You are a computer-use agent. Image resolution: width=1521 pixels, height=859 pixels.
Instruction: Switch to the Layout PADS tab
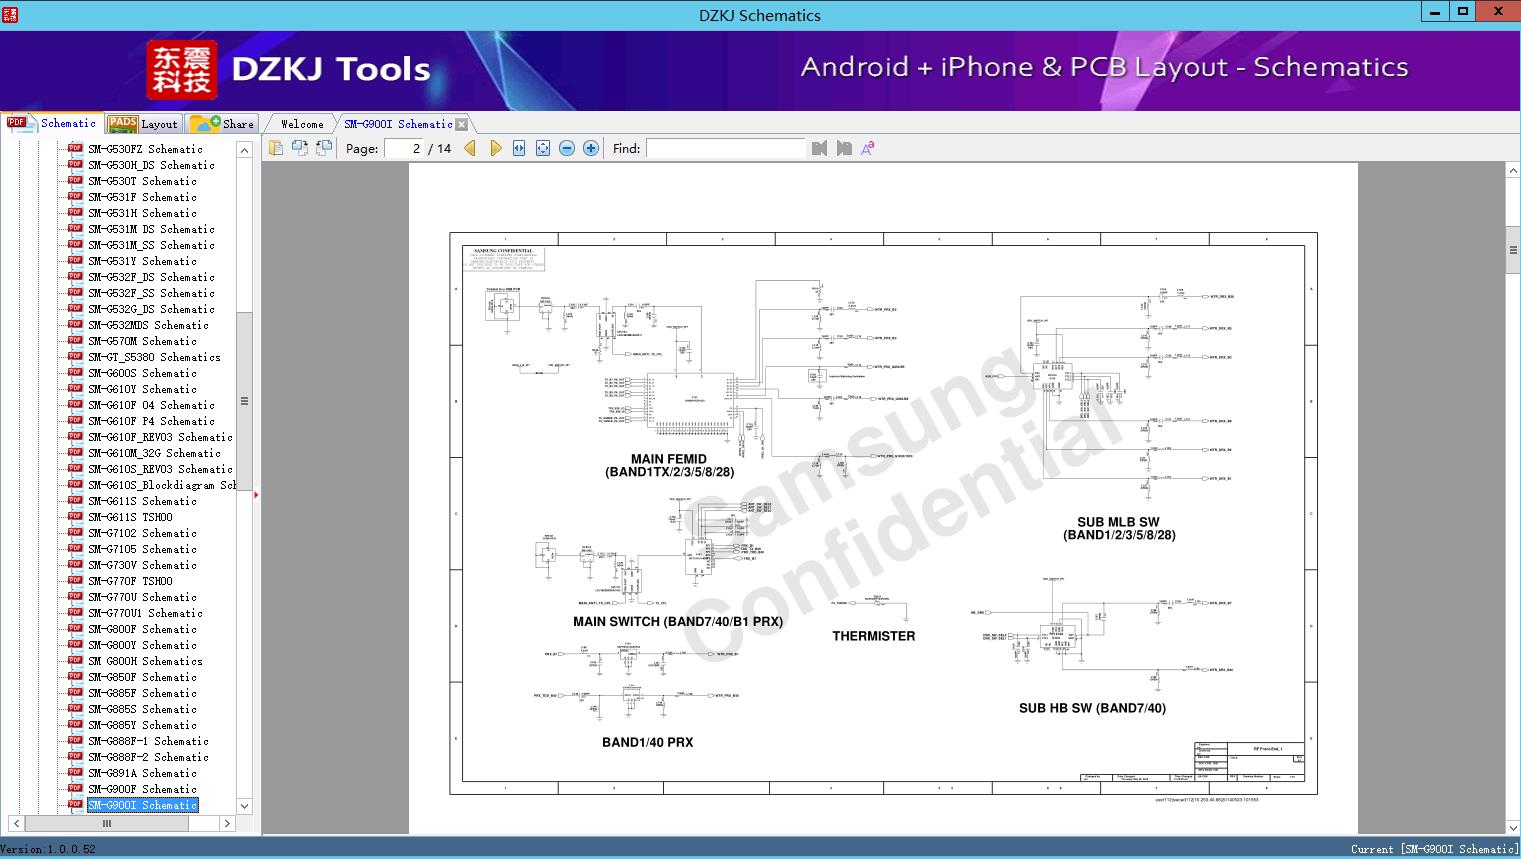tap(143, 124)
